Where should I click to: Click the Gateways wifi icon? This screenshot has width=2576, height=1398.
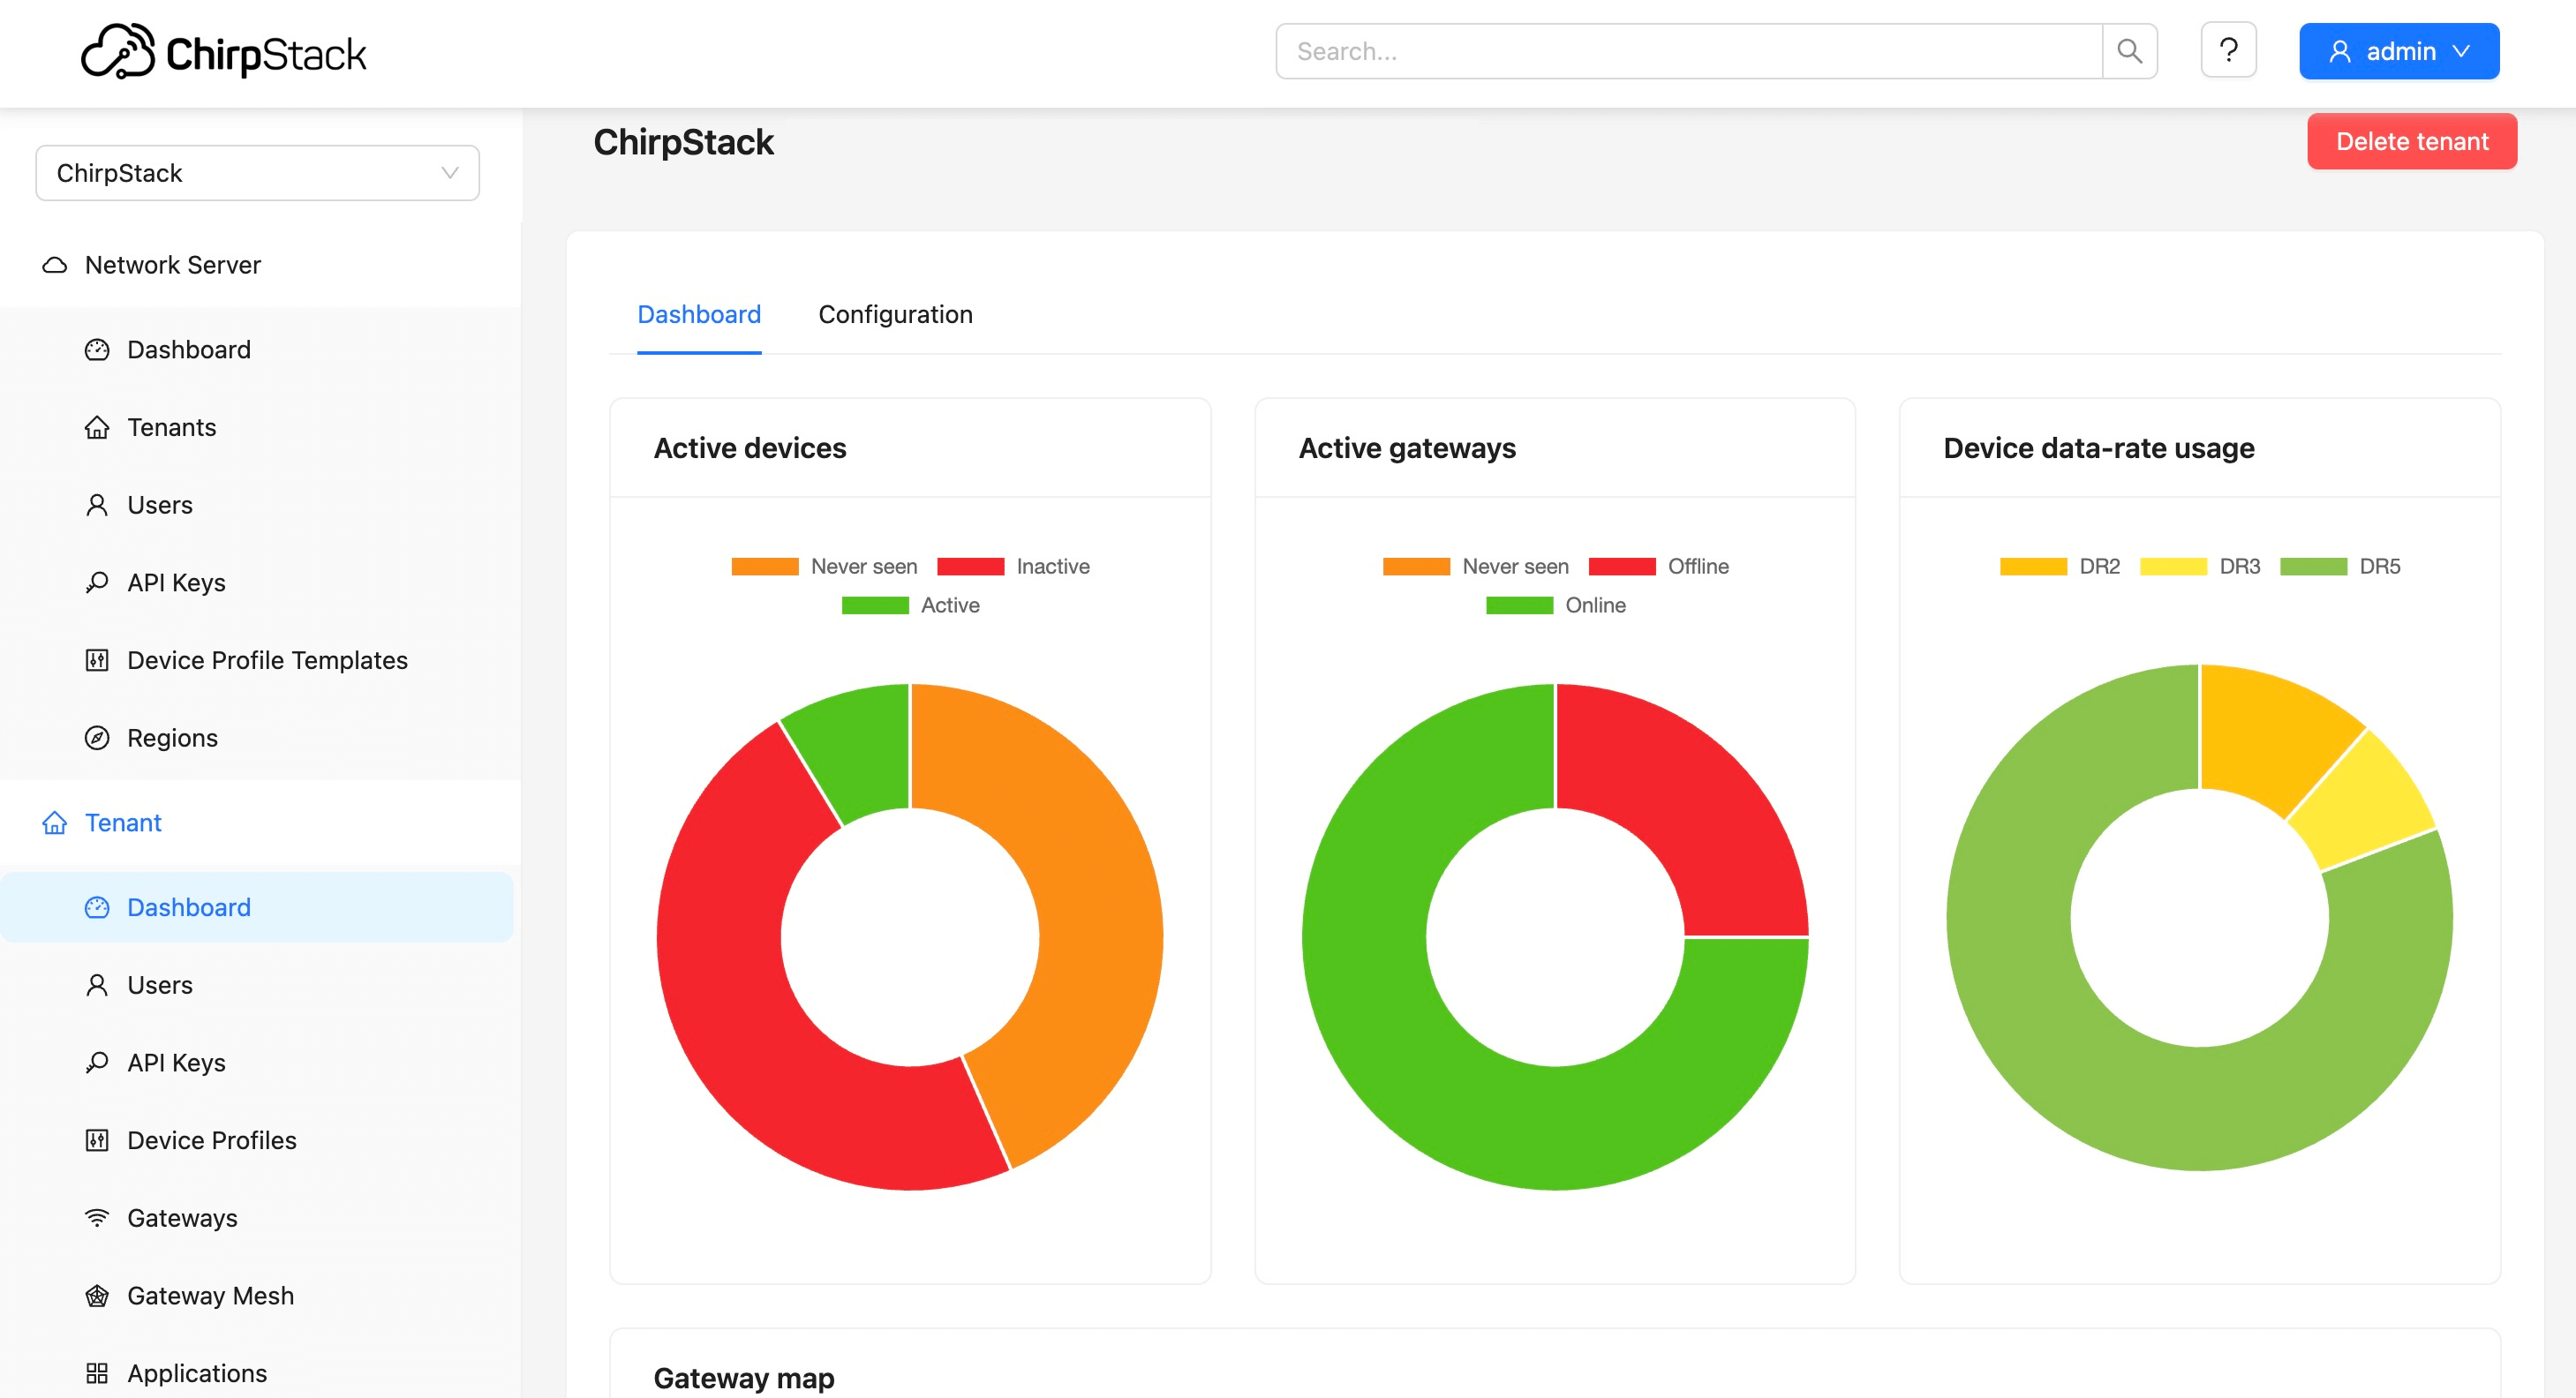pyautogui.click(x=97, y=1218)
